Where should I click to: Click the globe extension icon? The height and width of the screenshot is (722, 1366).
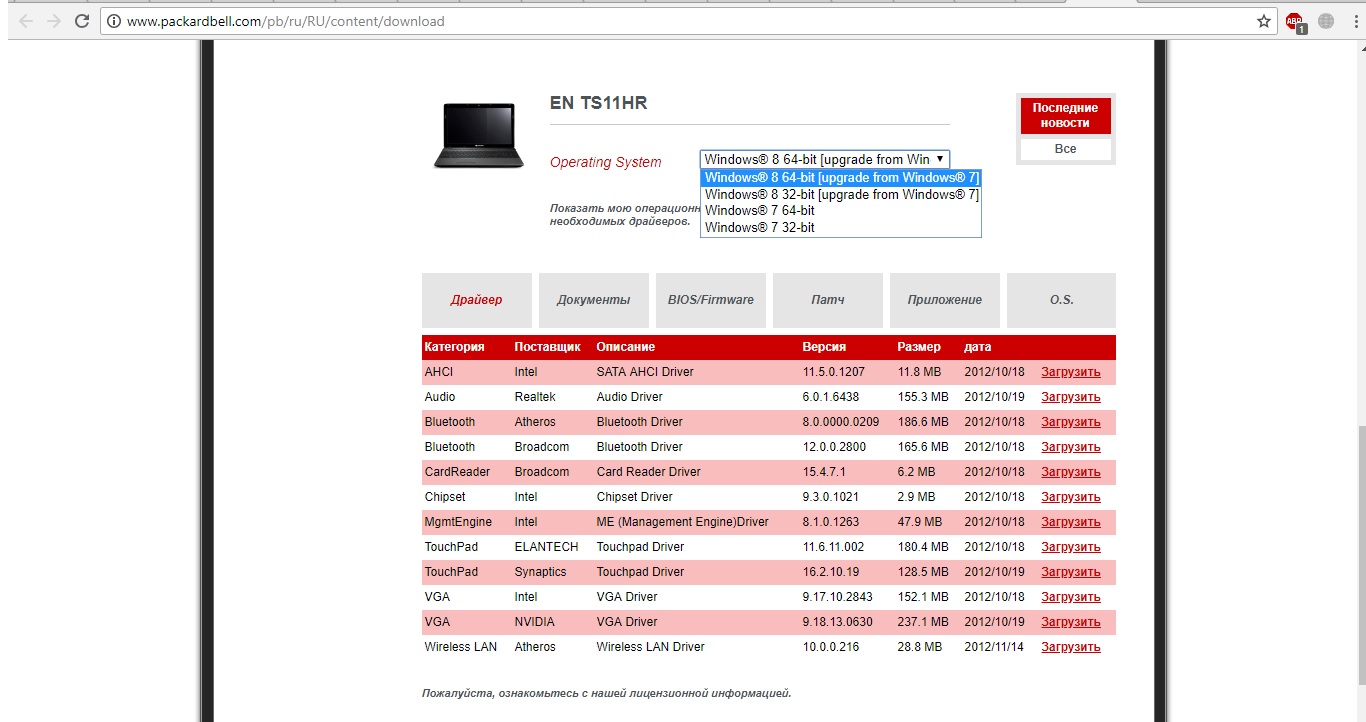(x=1327, y=21)
